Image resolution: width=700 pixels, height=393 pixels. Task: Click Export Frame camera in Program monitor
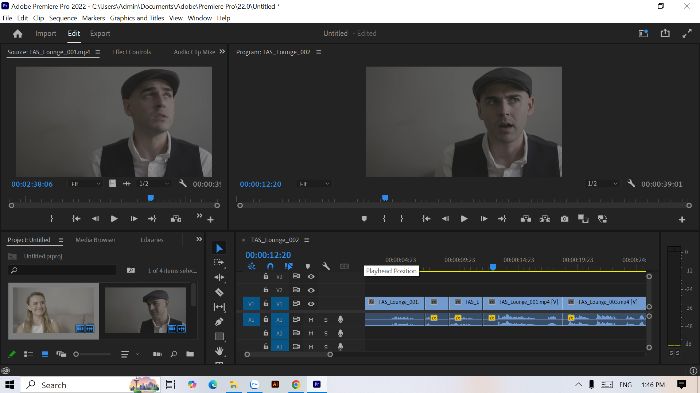[x=564, y=219]
